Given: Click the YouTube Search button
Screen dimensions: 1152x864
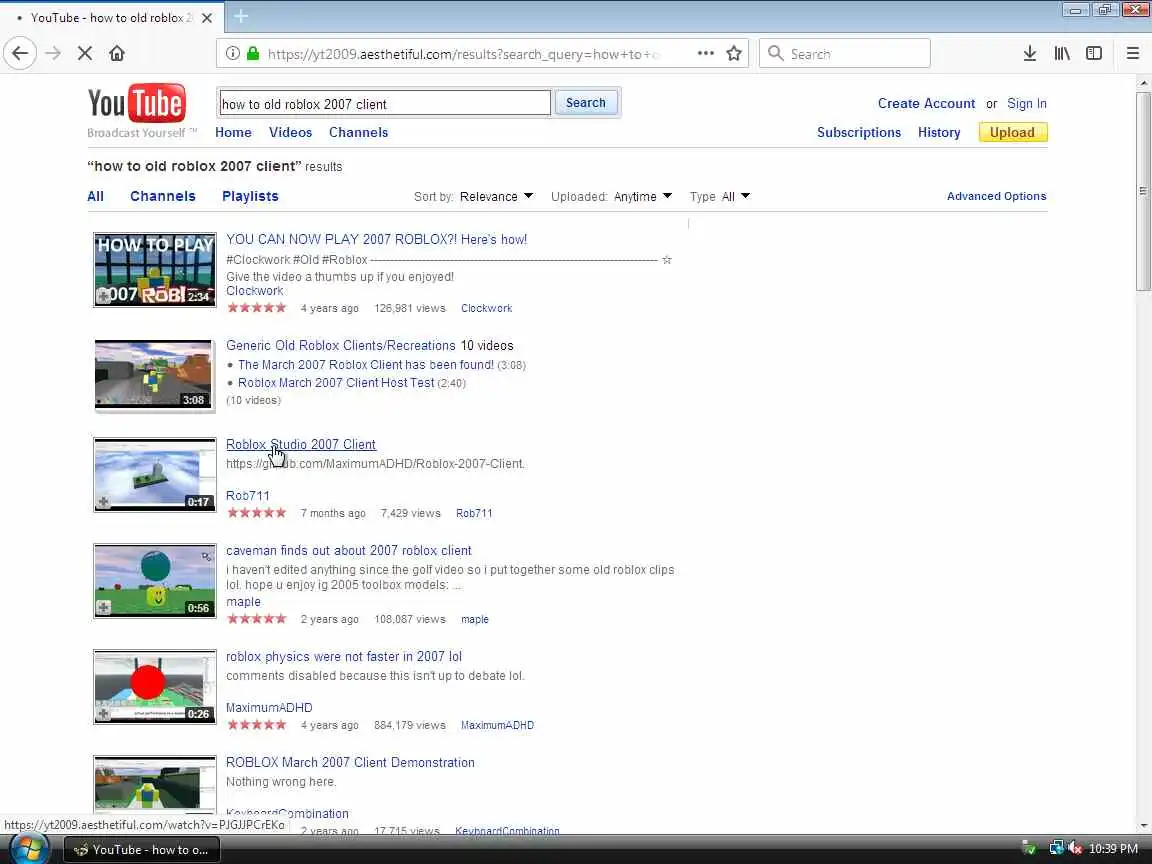Looking at the screenshot, I should [x=586, y=103].
